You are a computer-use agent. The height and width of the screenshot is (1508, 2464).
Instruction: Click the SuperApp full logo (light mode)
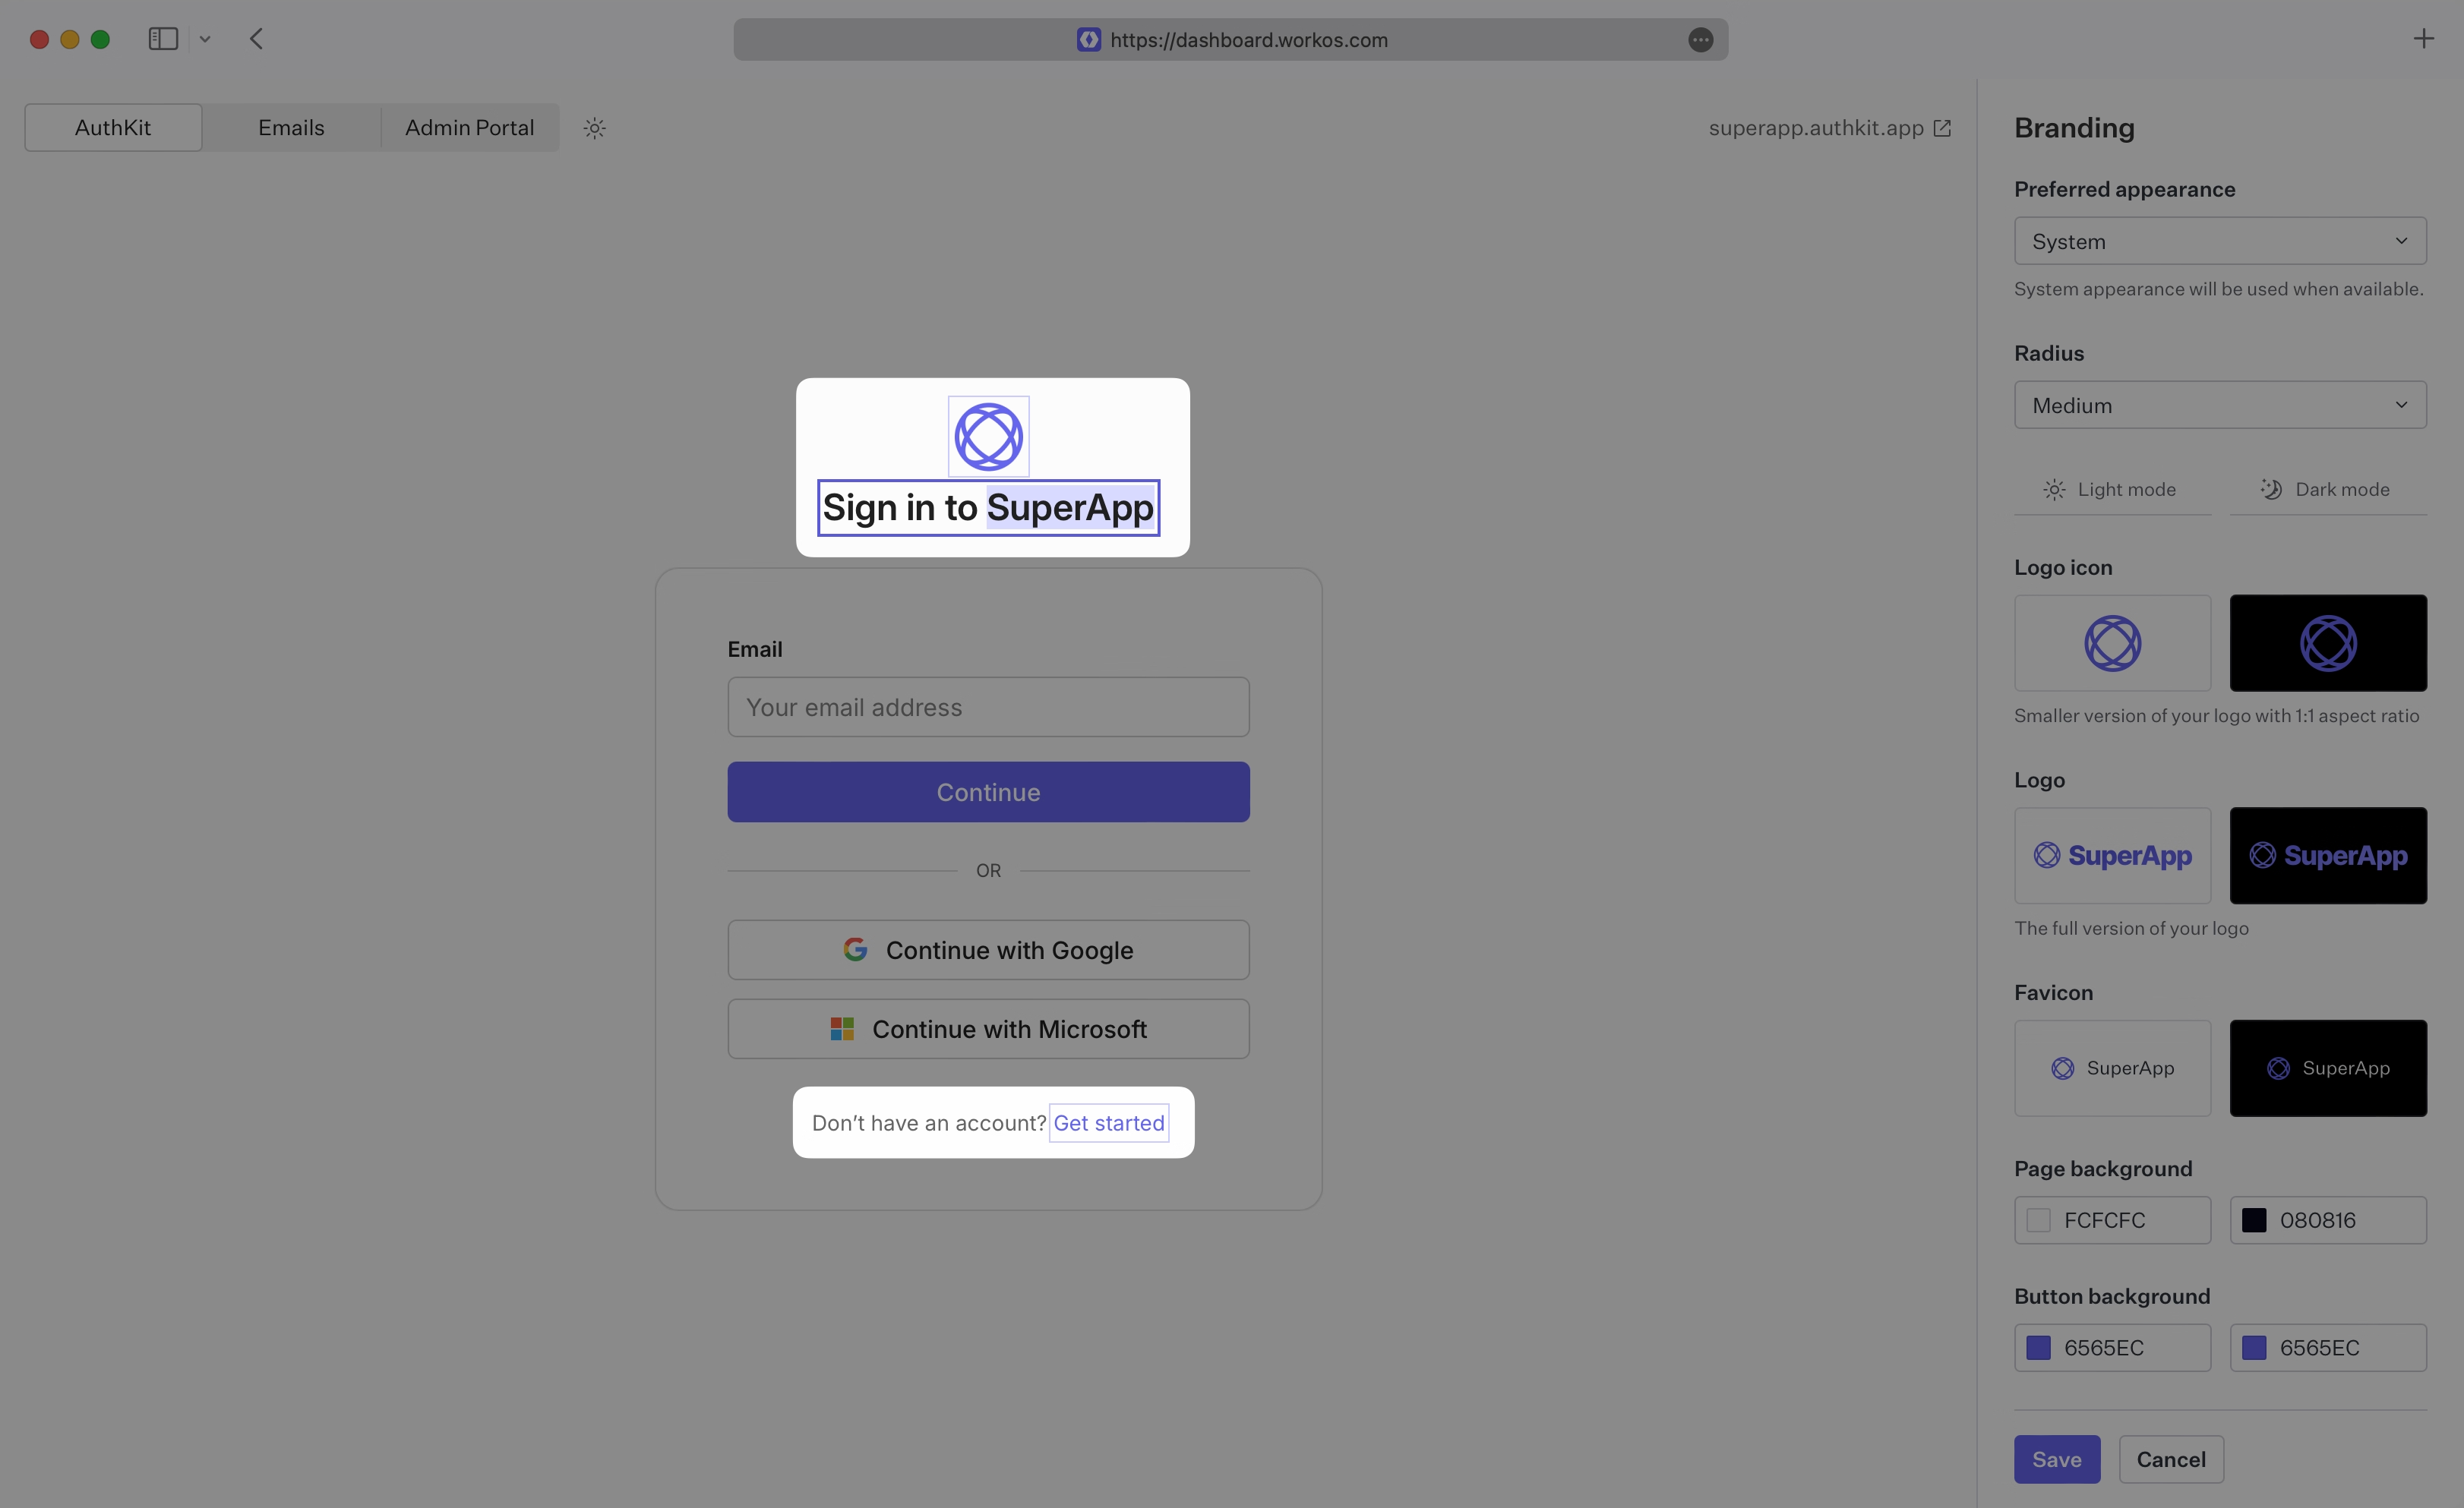pyautogui.click(x=2112, y=855)
